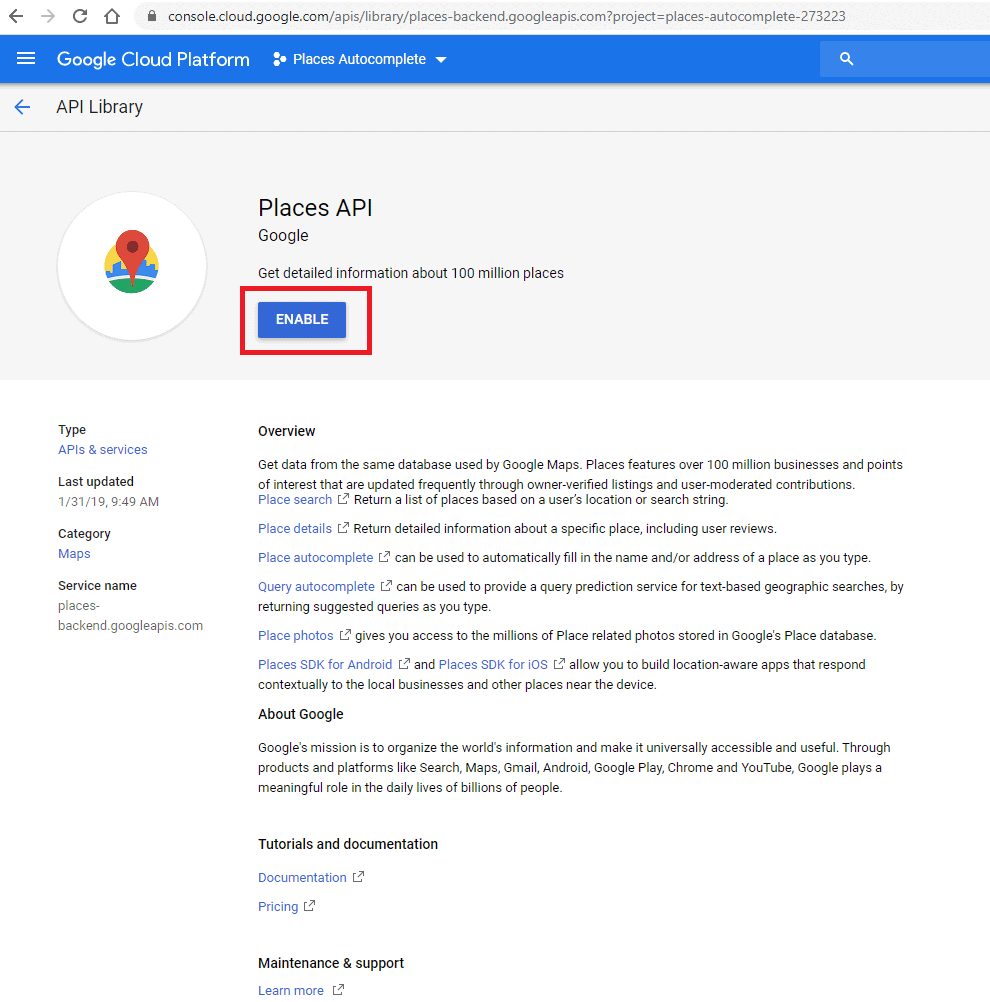Open the navigation hamburger menu
This screenshot has width=990, height=1002.
[x=25, y=59]
